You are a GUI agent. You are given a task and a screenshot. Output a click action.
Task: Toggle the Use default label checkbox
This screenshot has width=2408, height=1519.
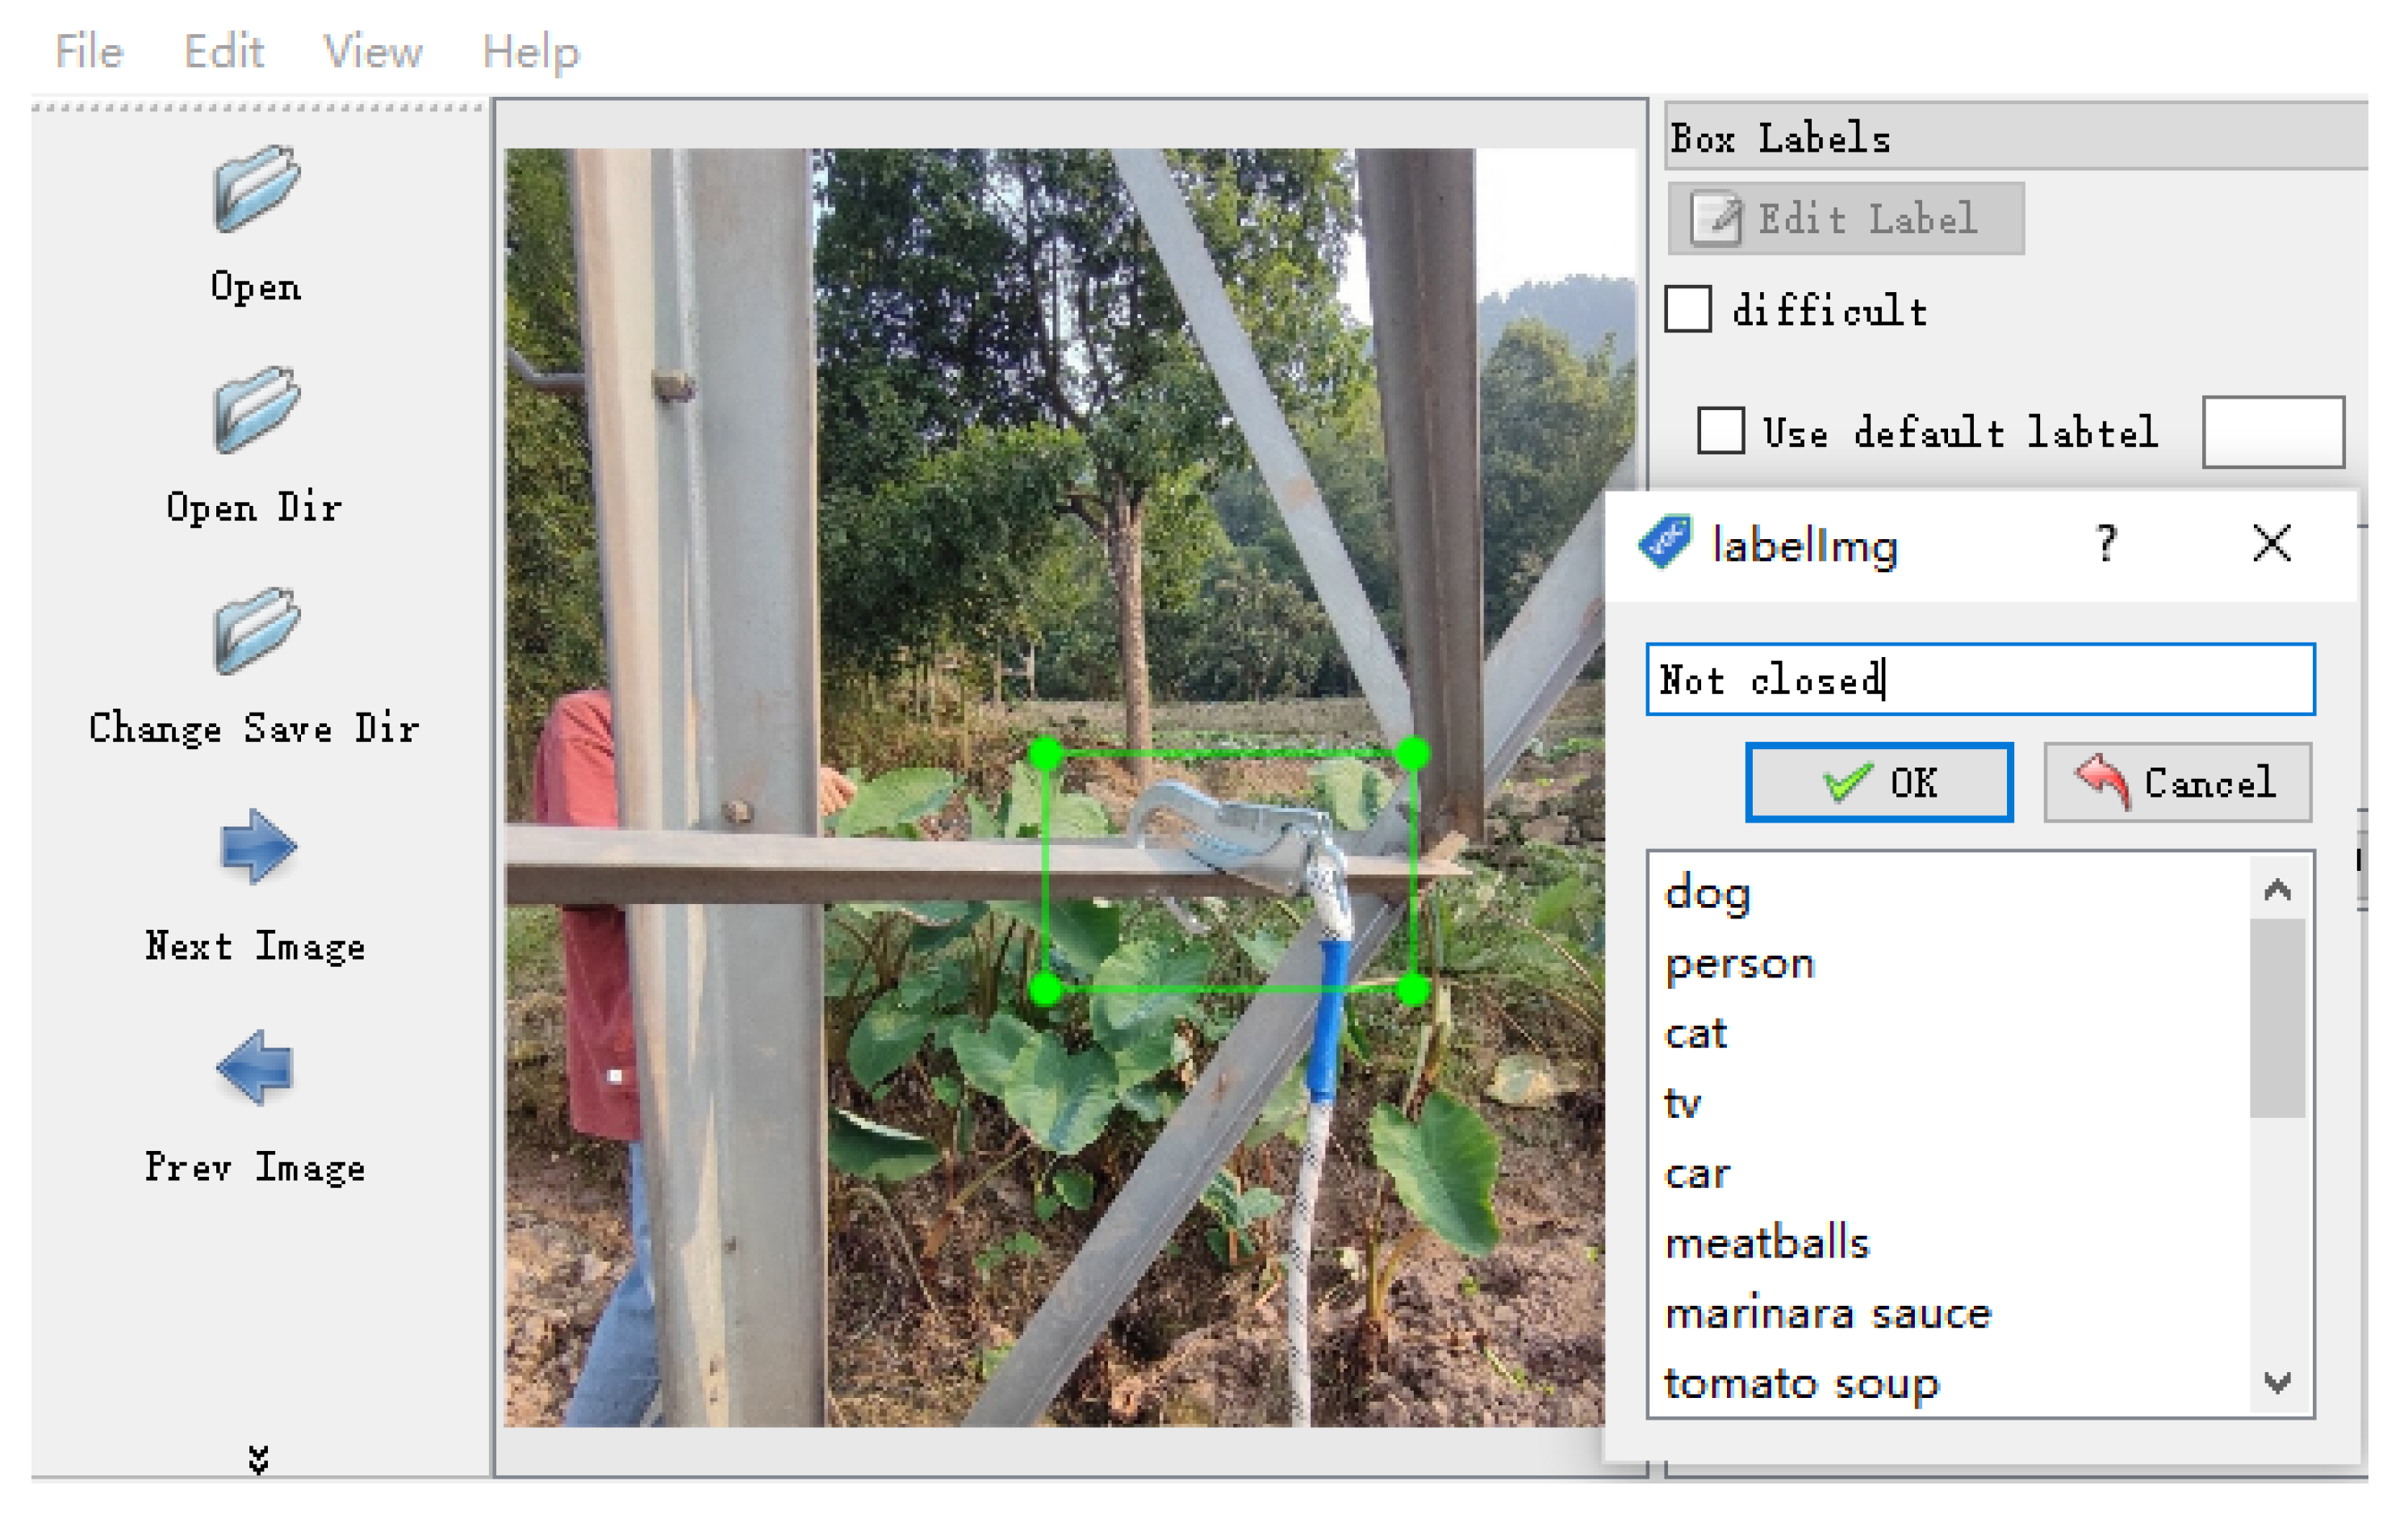tap(1721, 430)
